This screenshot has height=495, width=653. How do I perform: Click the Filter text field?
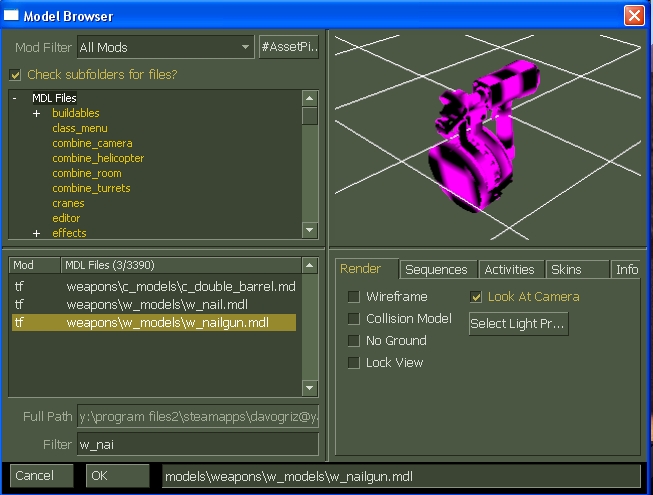tap(198, 444)
